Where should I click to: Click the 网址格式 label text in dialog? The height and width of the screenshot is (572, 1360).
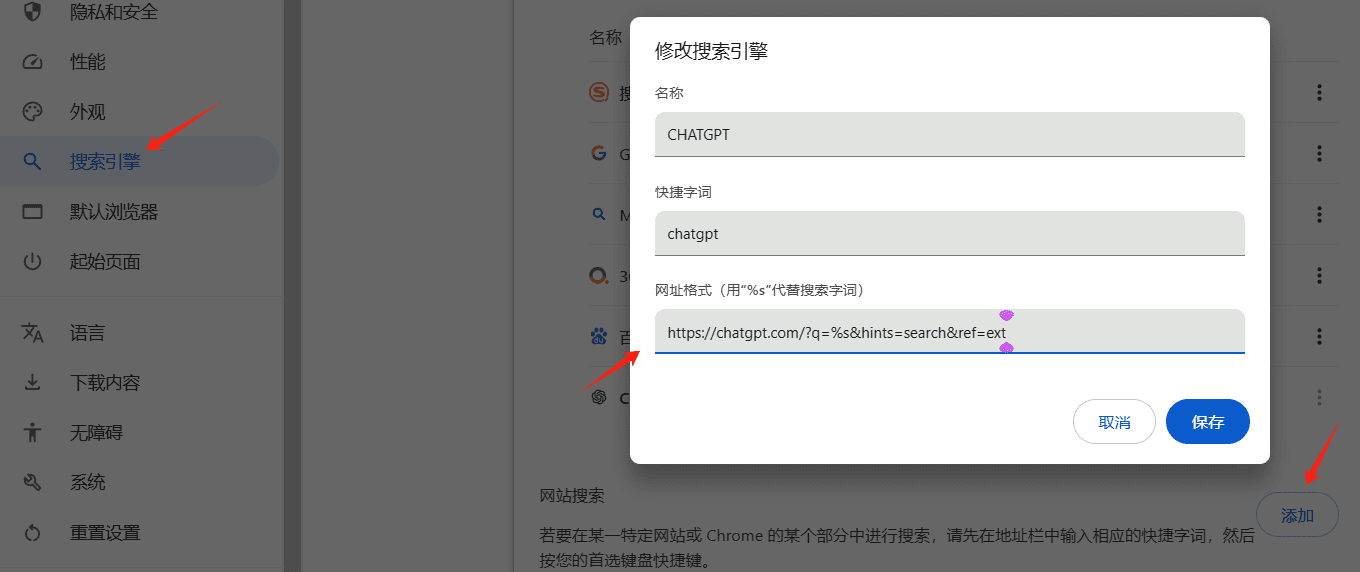point(759,290)
